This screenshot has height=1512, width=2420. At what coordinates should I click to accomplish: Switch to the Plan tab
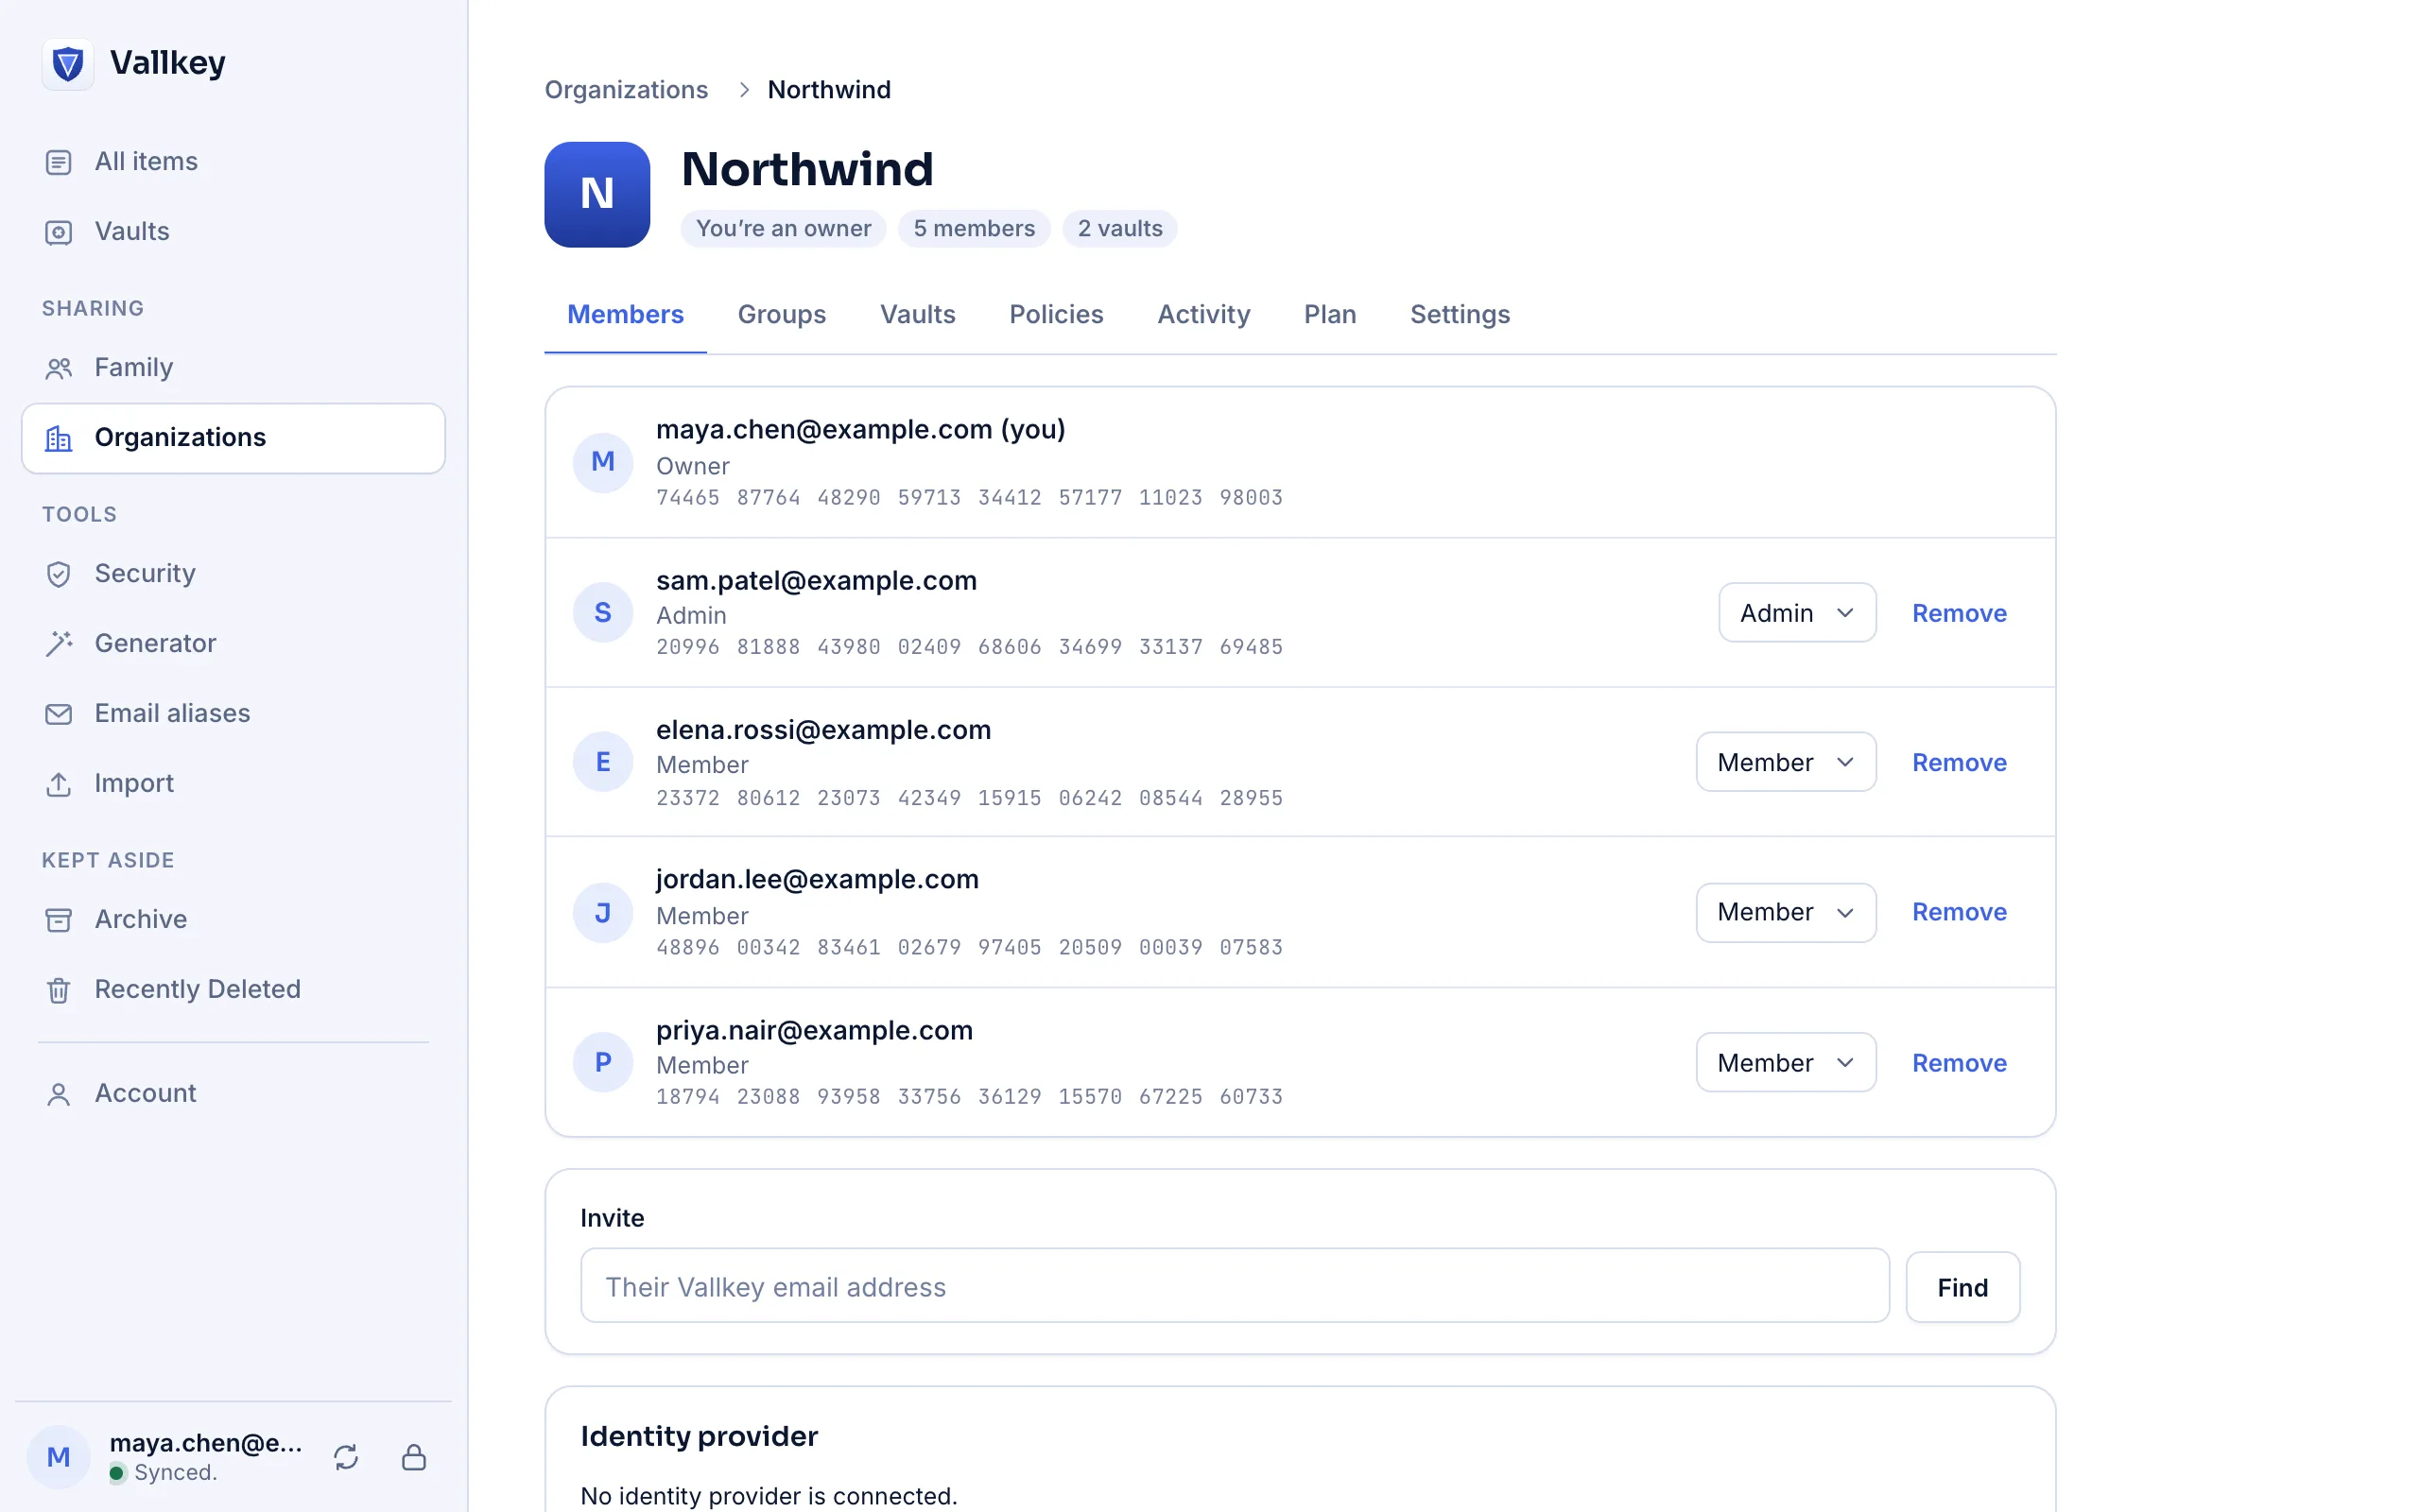click(1330, 314)
